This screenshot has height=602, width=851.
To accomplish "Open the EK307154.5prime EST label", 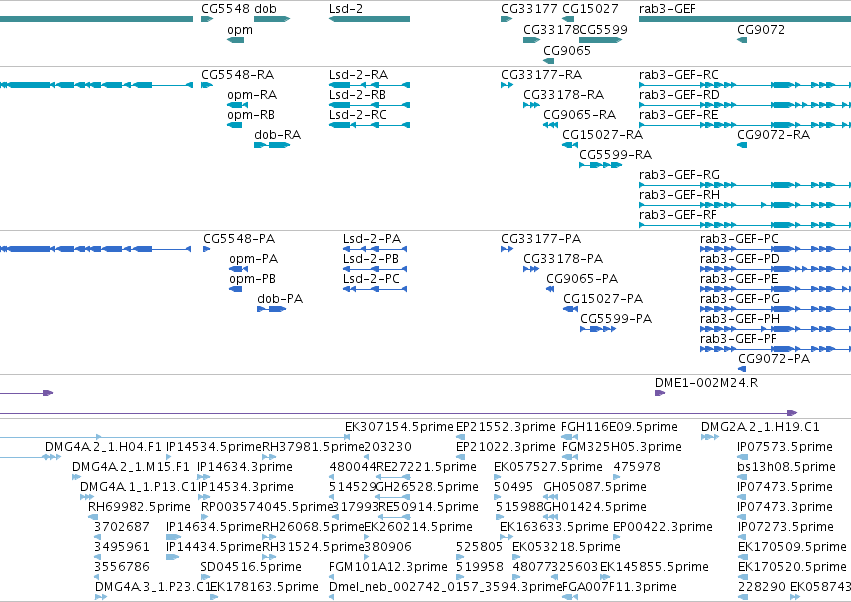I will tap(399, 427).
